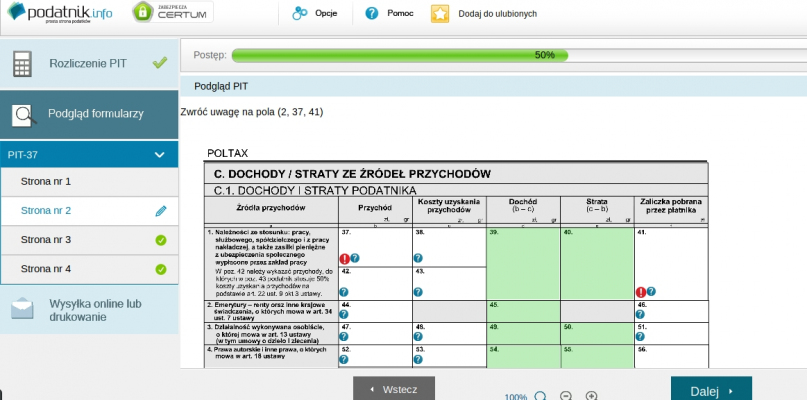Click the Dodaj do ulubionych star
Screen dimensions: 807x400
click(439, 14)
